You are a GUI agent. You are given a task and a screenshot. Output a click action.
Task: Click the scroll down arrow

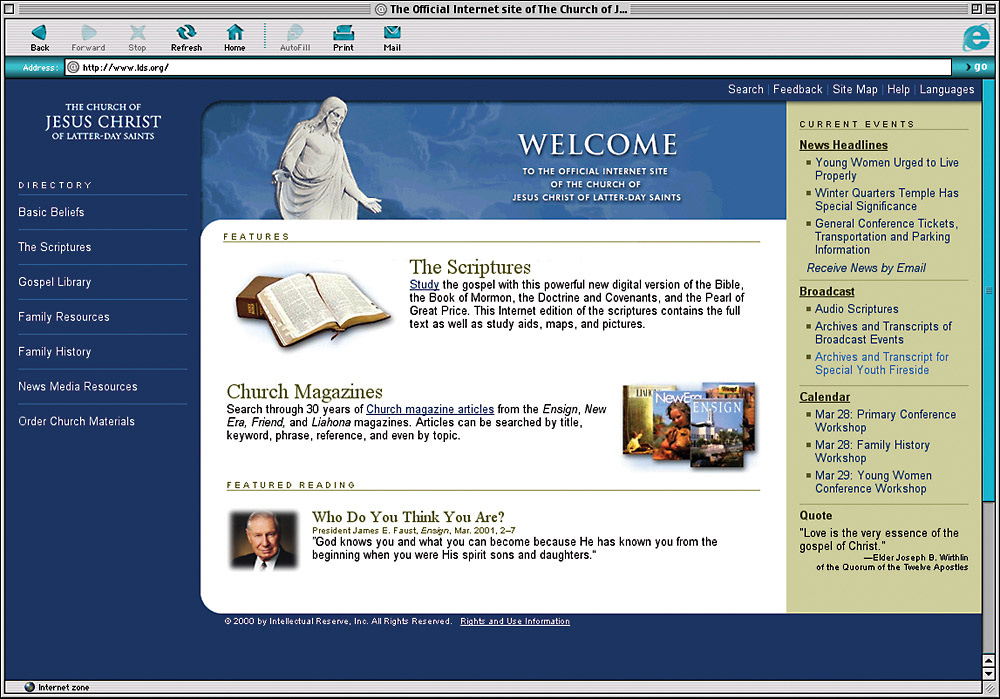click(x=989, y=673)
